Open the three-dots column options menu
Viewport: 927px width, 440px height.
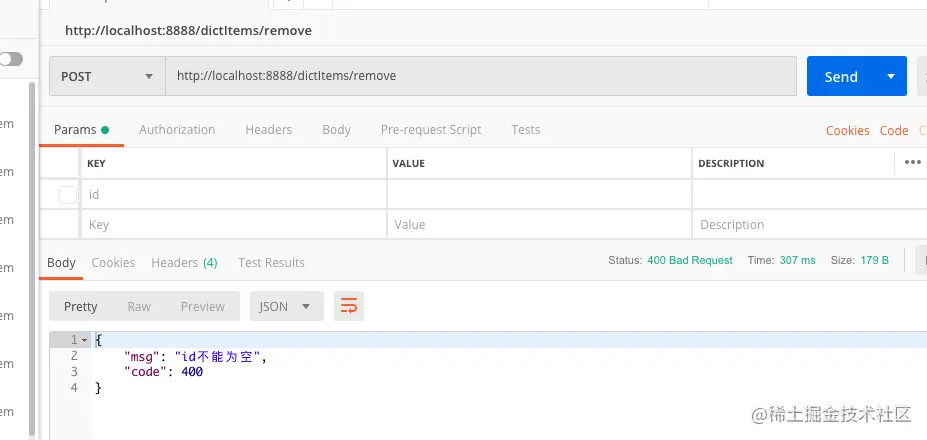(x=912, y=162)
